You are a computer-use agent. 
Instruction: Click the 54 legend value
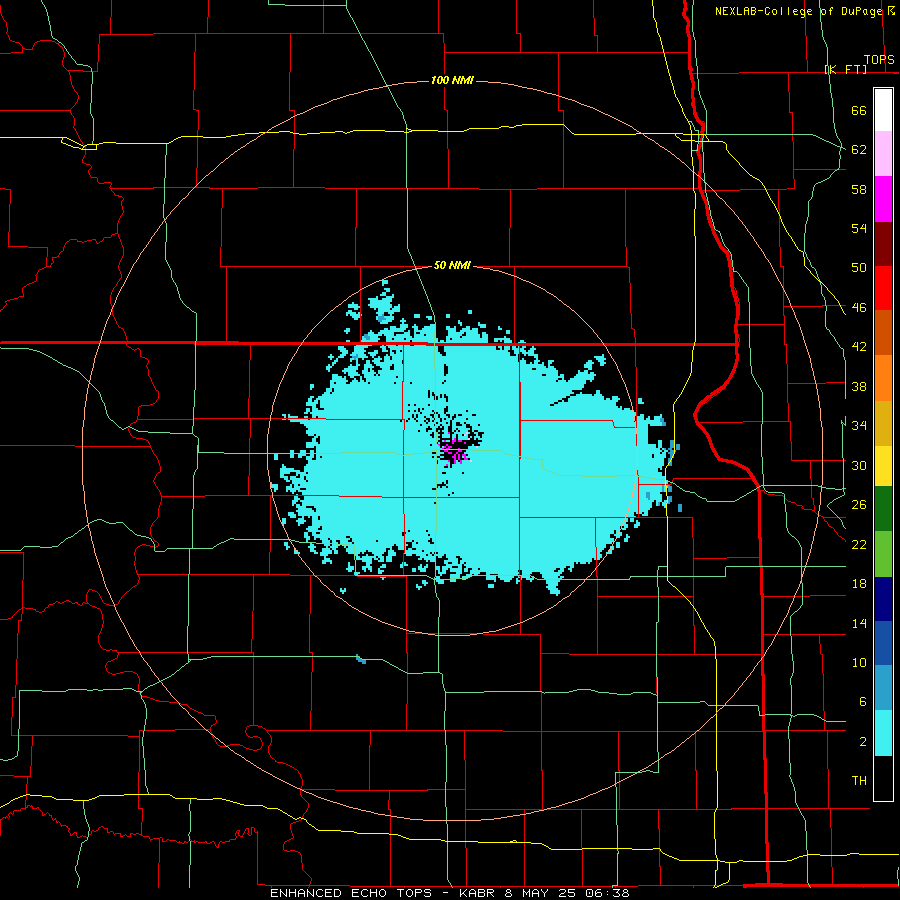[859, 228]
